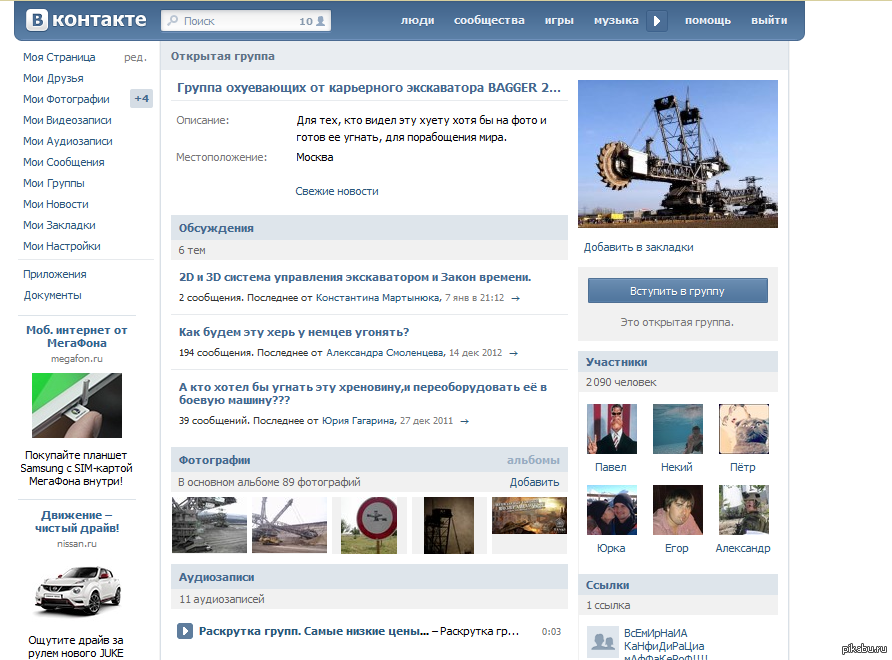Viewport: 892px width, 660px height.
Task: Open the 'альбомы' link in Фотографии
Action: click(532, 460)
